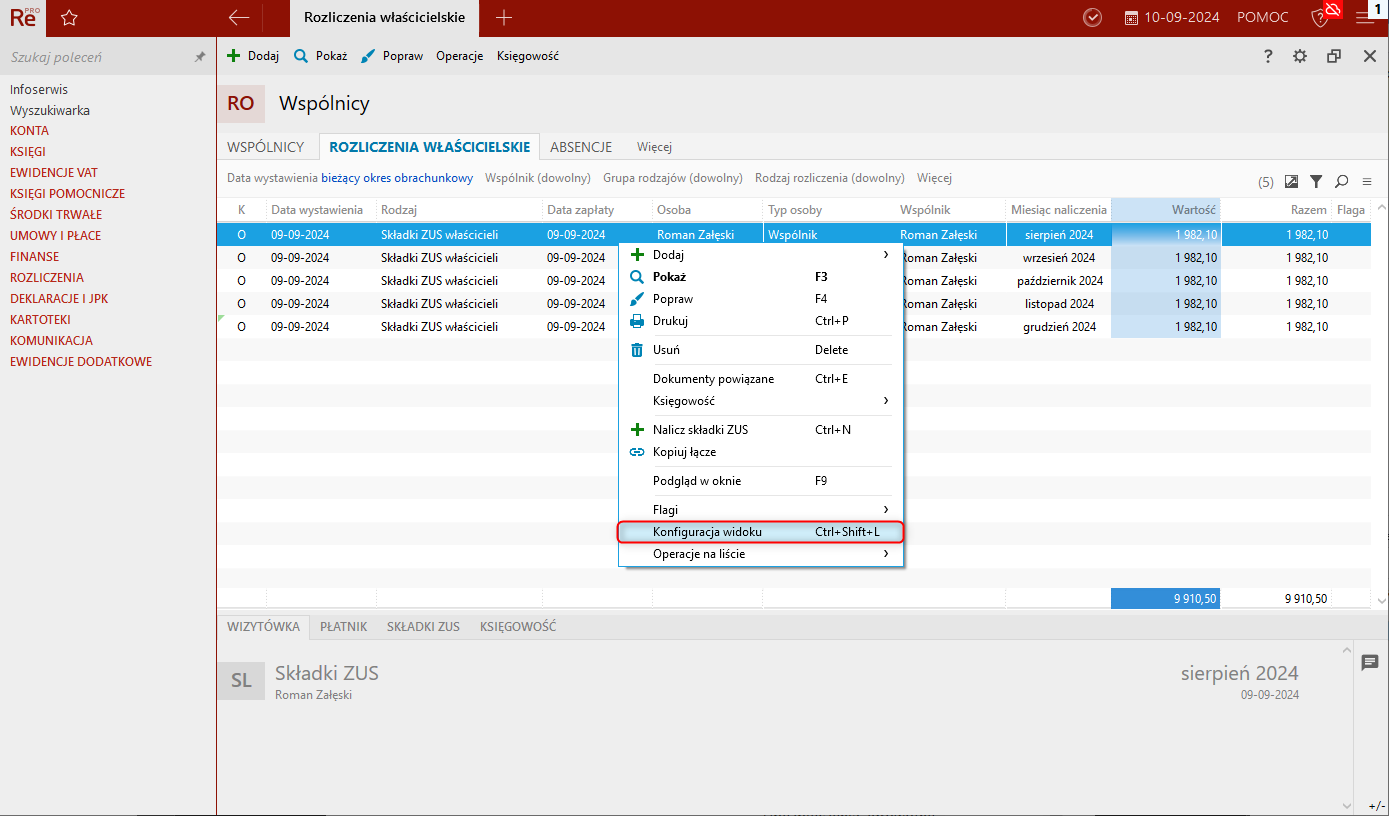Viewport: 1389px width, 816px height.
Task: Switch to the ABSENCJE tab
Action: [x=581, y=147]
